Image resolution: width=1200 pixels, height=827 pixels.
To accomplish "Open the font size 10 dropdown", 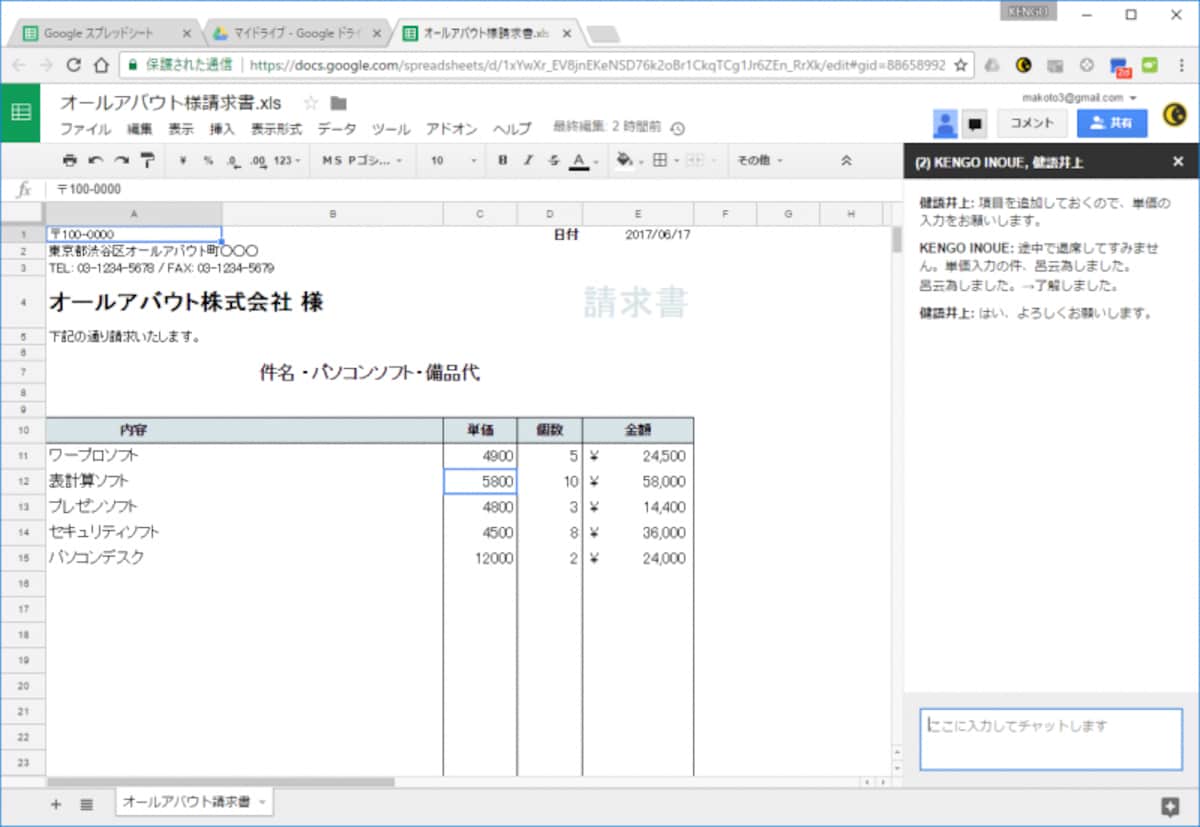I will pos(453,160).
